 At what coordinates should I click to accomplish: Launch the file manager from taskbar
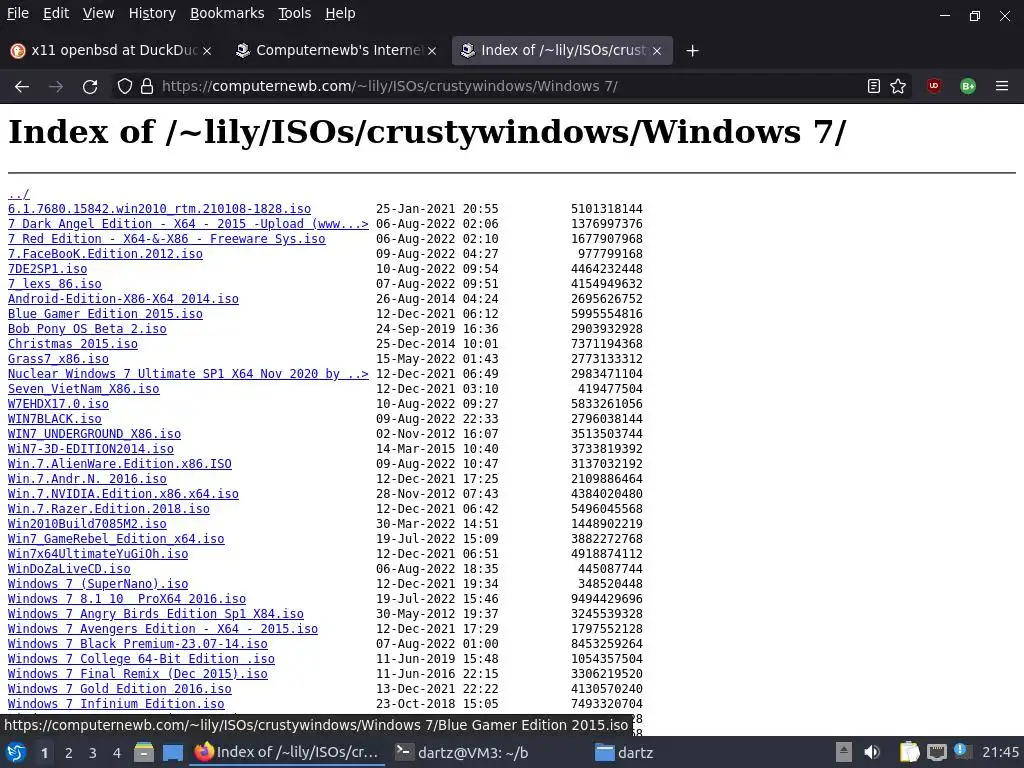click(x=144, y=752)
